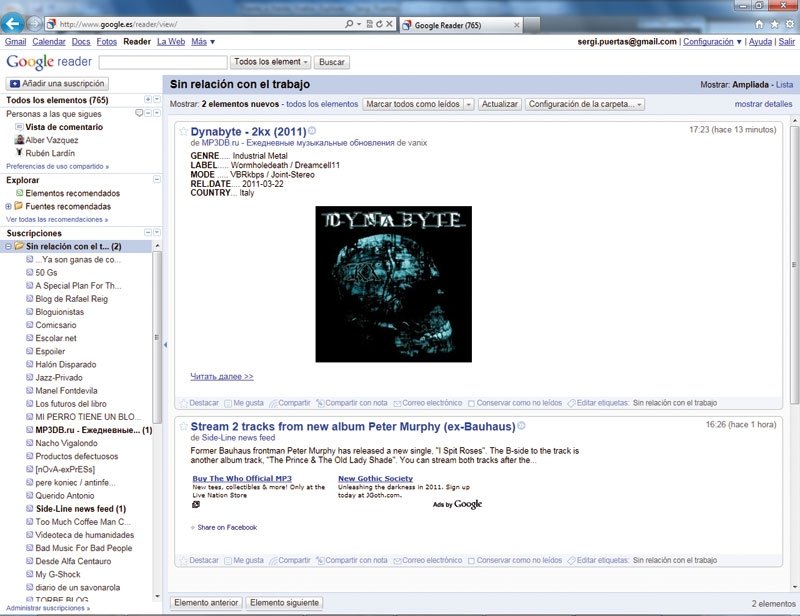Focus the Google Reader search field
The width and height of the screenshot is (800, 616).
[163, 62]
